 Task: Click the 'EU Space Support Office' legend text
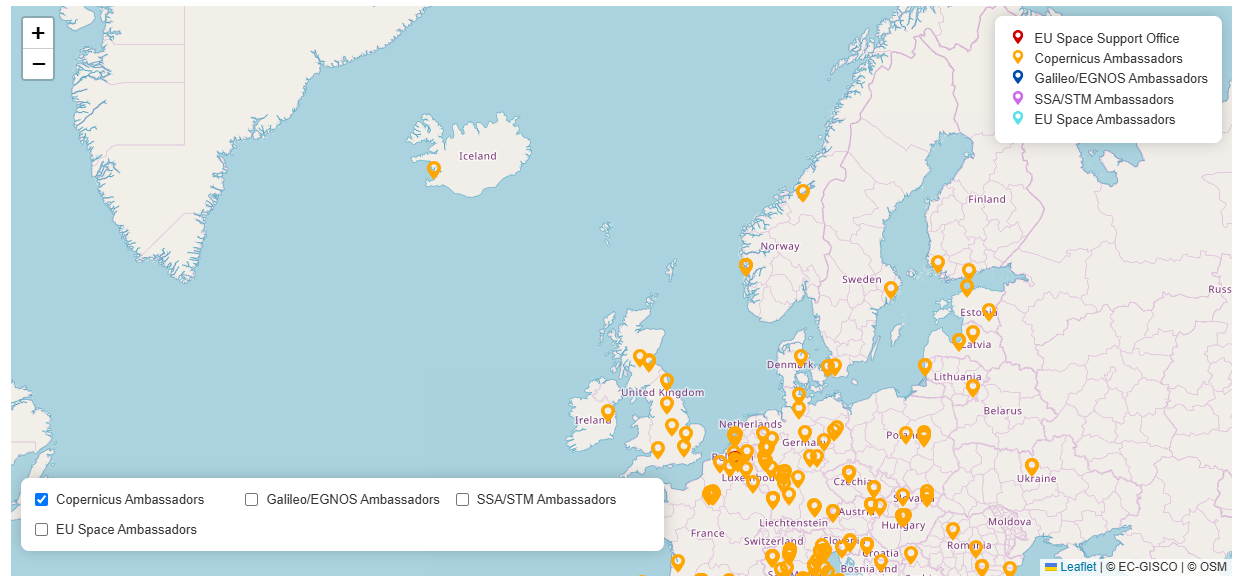1107,39
